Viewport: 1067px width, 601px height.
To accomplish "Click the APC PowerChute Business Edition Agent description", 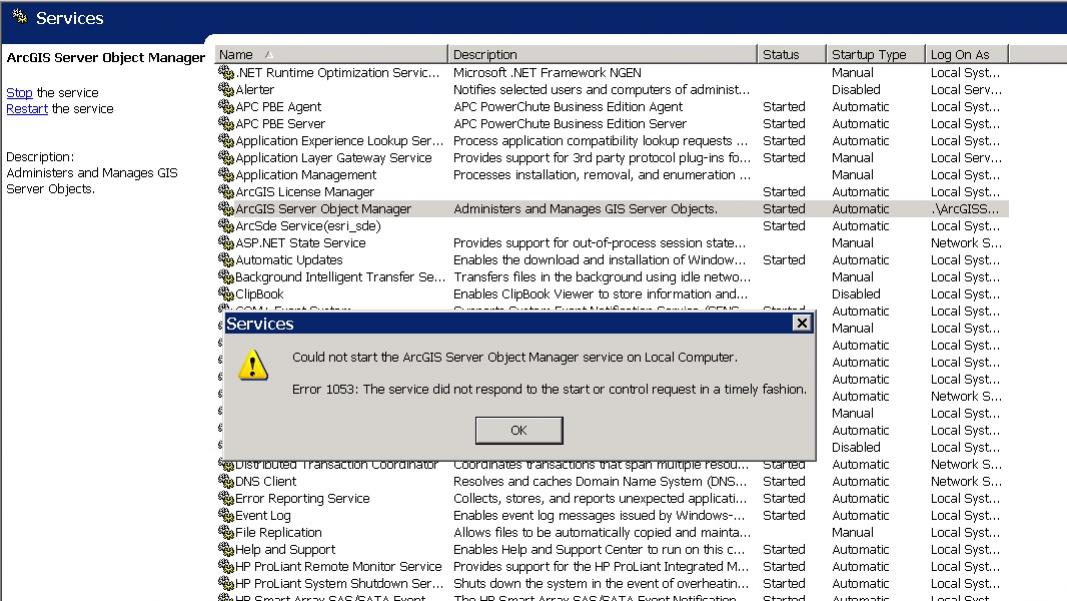I will (x=568, y=106).
